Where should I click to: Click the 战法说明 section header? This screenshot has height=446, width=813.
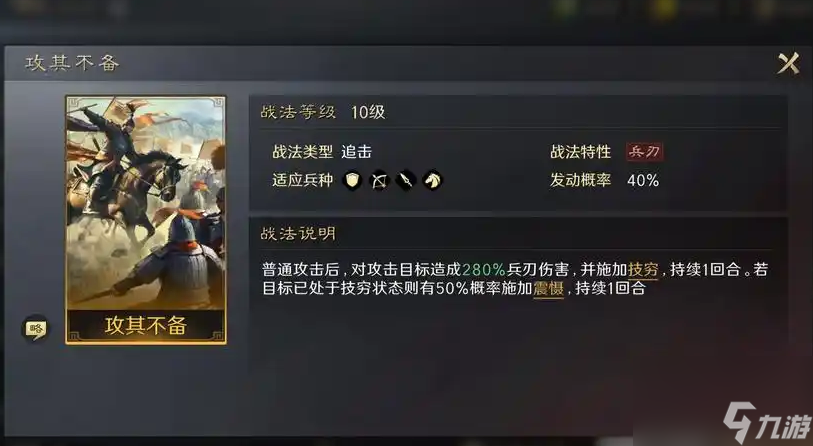tap(298, 234)
